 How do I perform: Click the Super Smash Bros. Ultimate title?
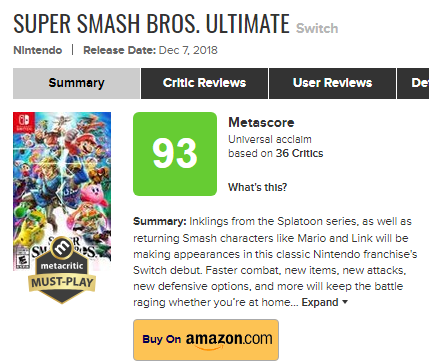pos(151,24)
